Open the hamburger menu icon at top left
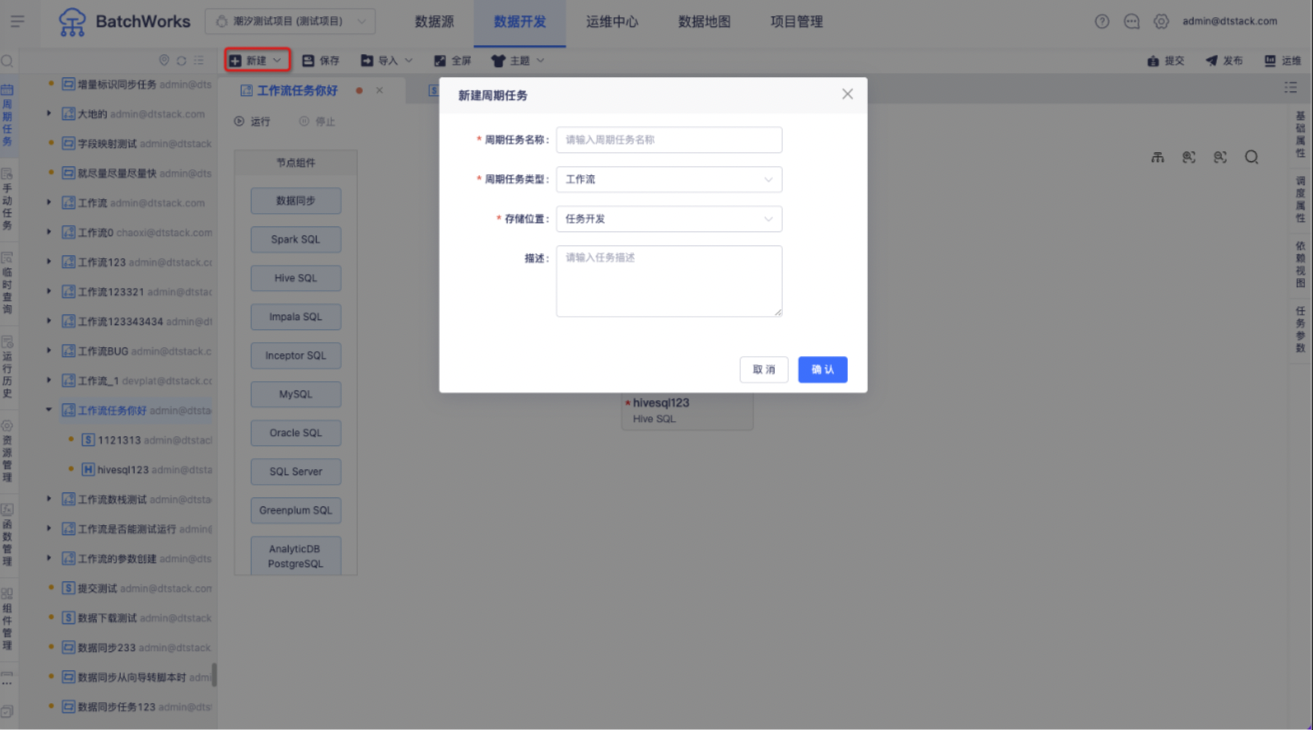1313x730 pixels. click(17, 21)
